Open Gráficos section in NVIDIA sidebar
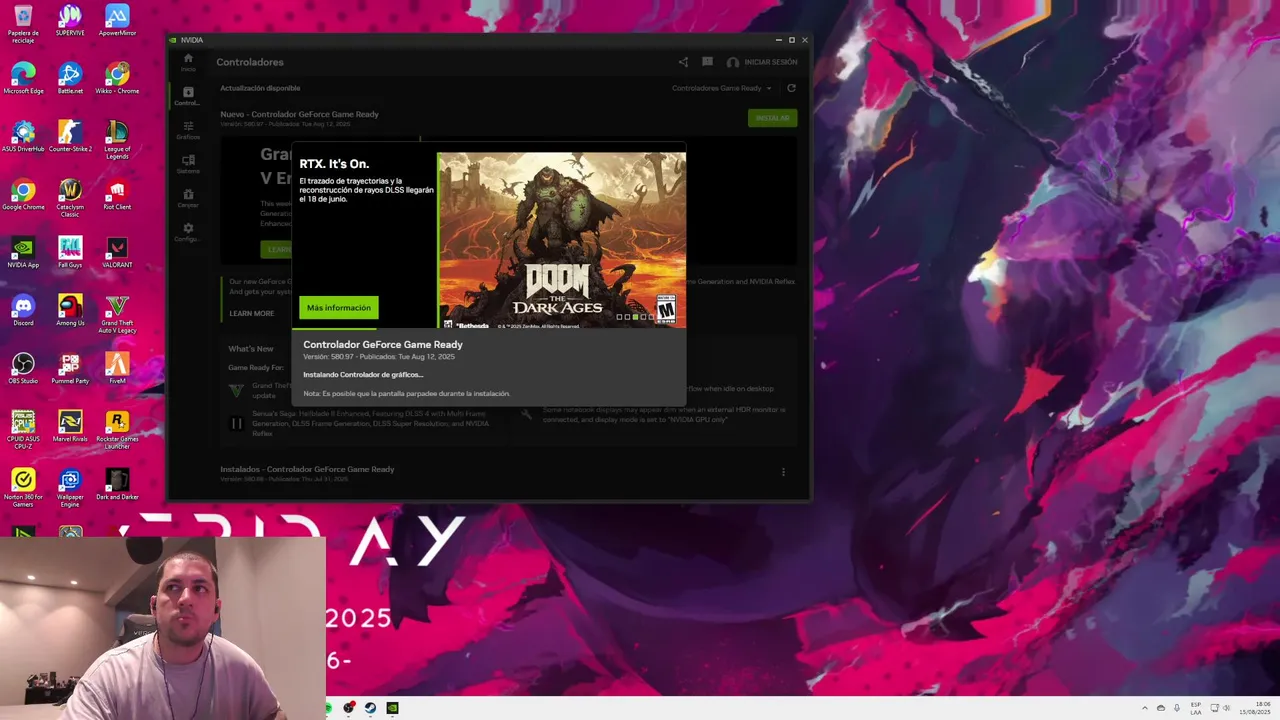This screenshot has width=1280, height=720. 188,130
